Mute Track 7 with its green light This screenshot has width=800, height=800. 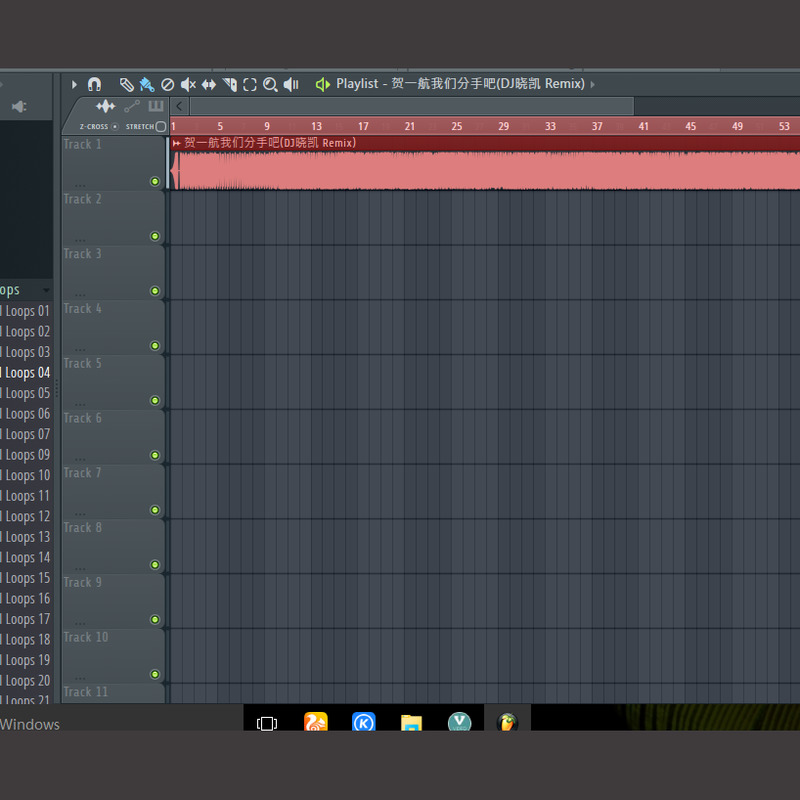(x=155, y=510)
